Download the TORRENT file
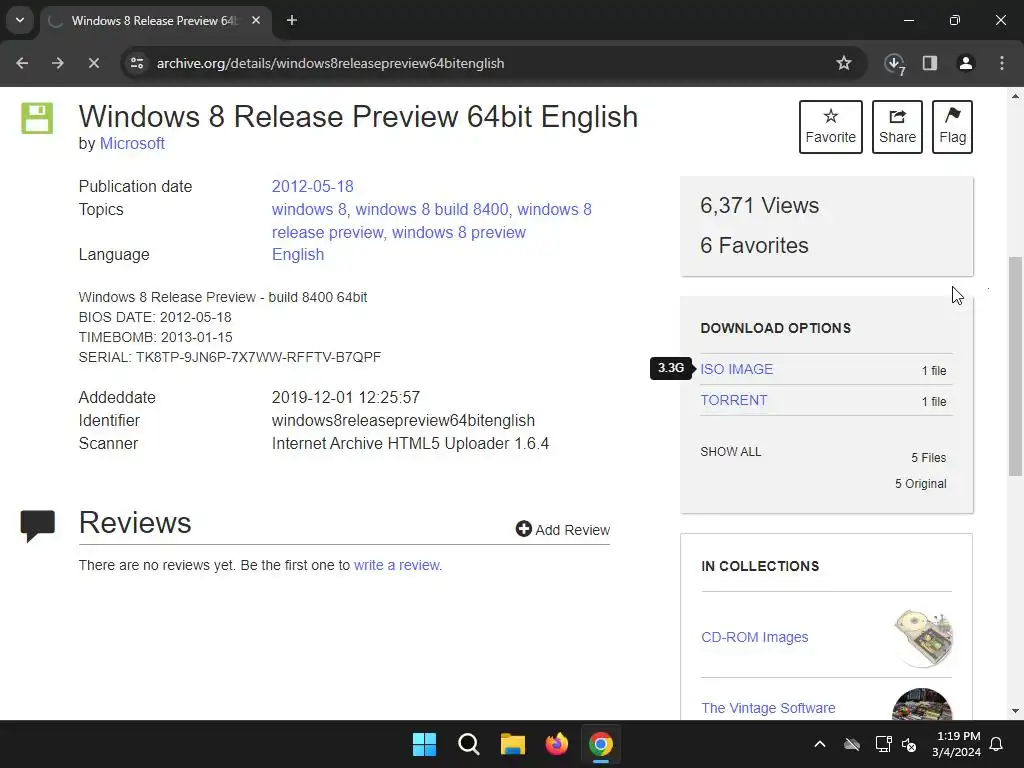Image resolution: width=1024 pixels, height=768 pixels. point(734,400)
